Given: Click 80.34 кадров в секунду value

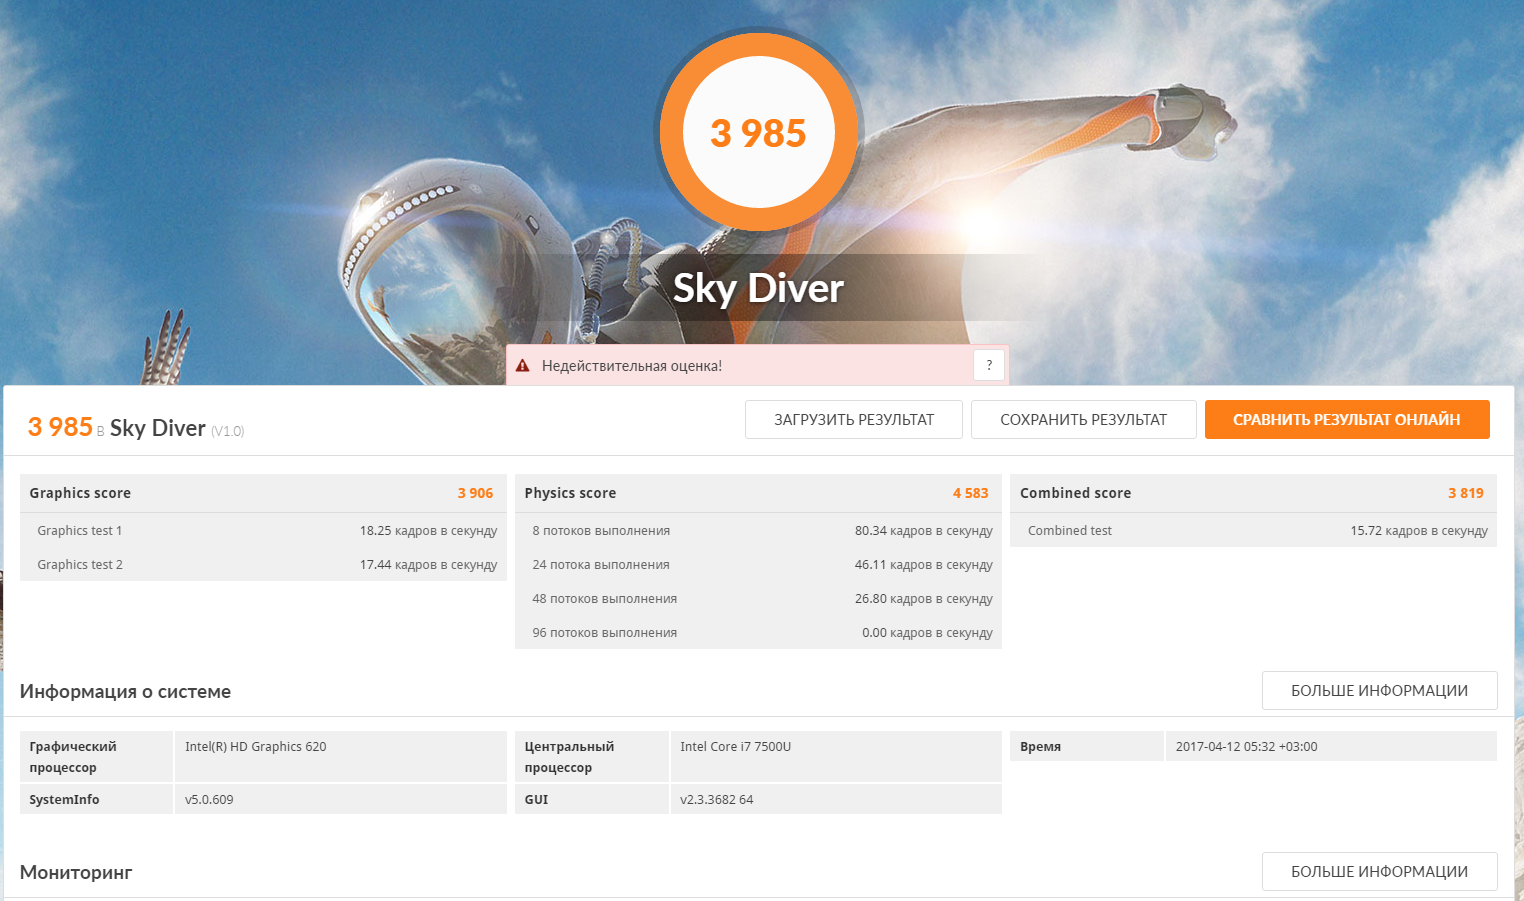Looking at the screenshot, I should (924, 531).
